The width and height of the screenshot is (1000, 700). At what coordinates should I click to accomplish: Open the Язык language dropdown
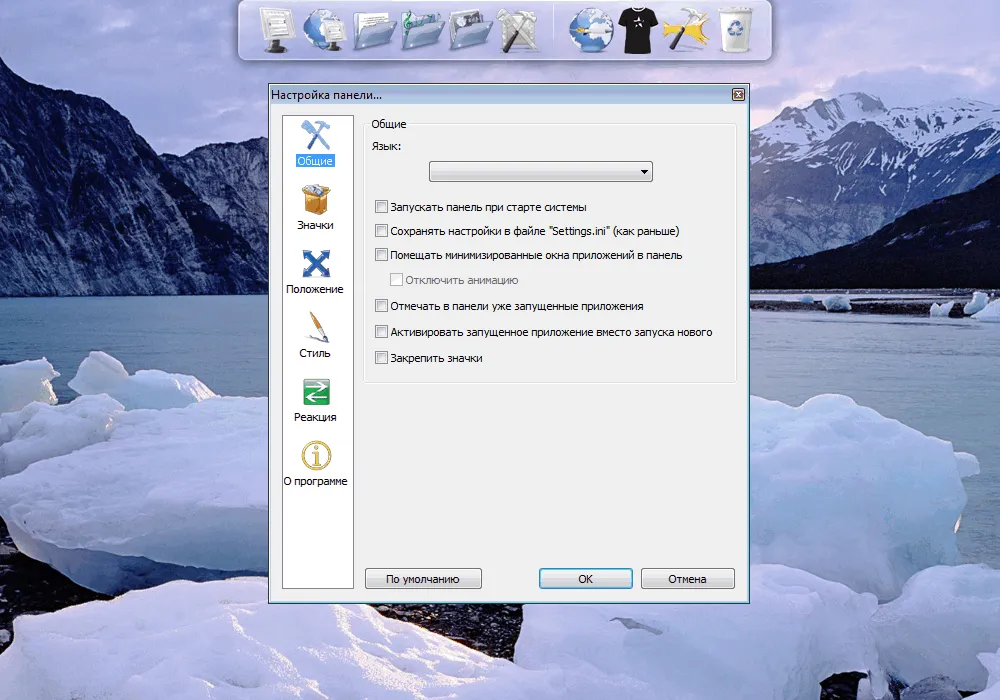(541, 171)
